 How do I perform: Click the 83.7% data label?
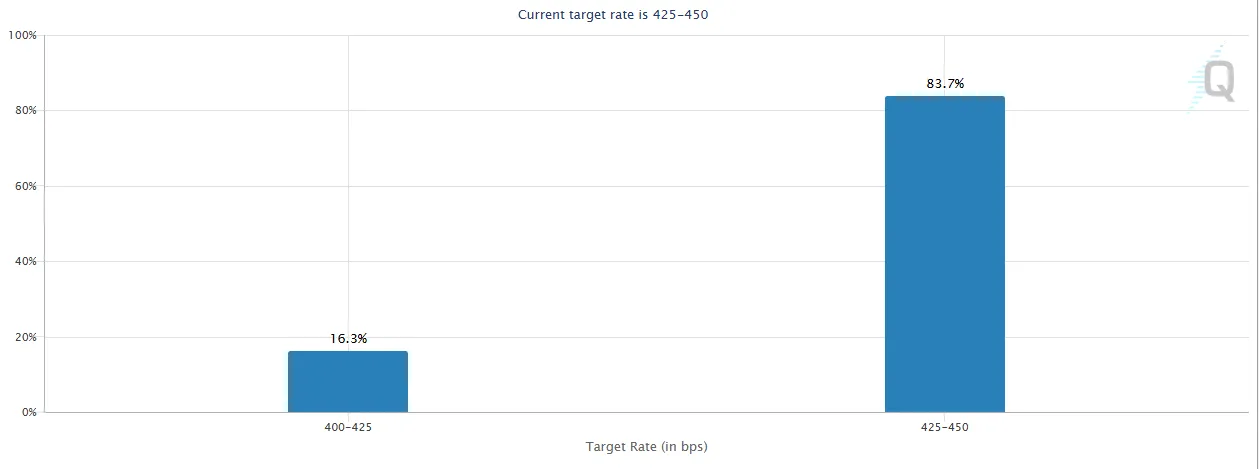pyautogui.click(x=945, y=84)
